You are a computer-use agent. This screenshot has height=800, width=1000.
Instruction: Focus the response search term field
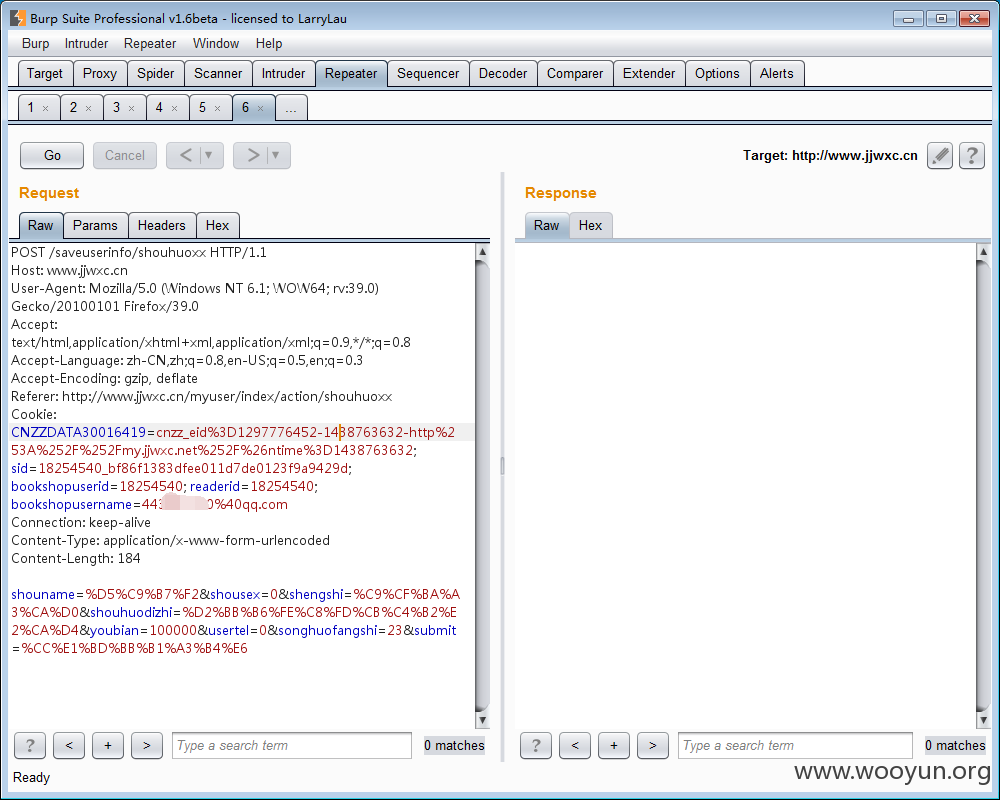[795, 745]
